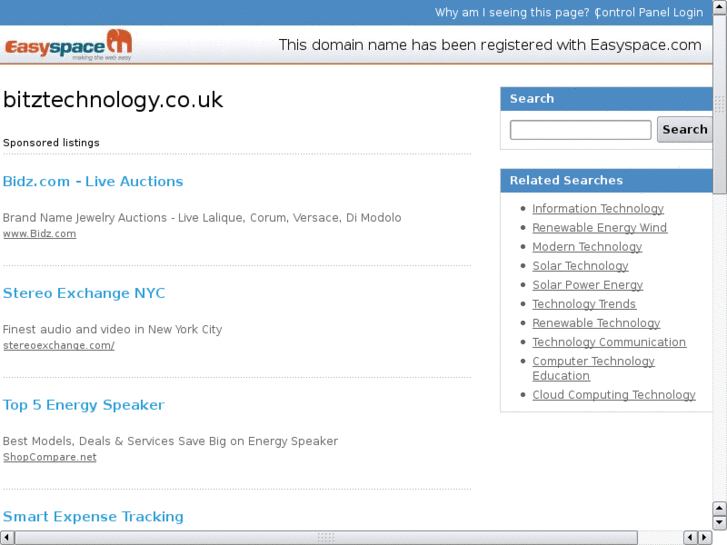This screenshot has height=545, width=727.
Task: Click the vertical scrollbar up arrow
Action: [720, 7]
